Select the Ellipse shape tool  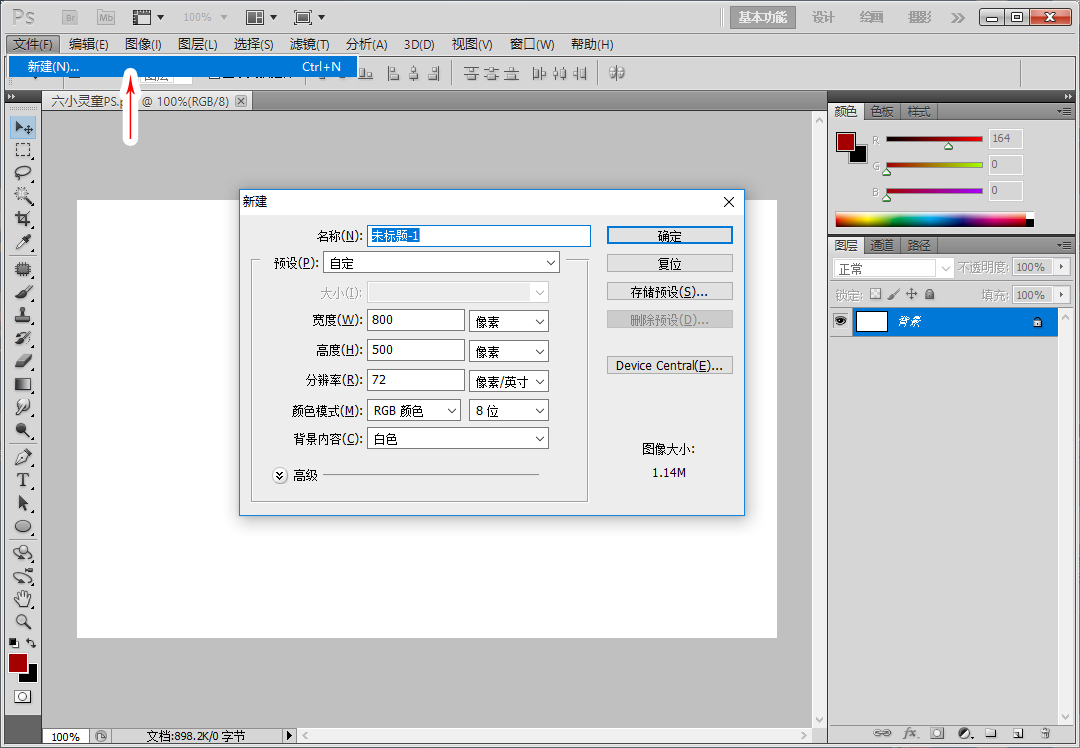(23, 526)
